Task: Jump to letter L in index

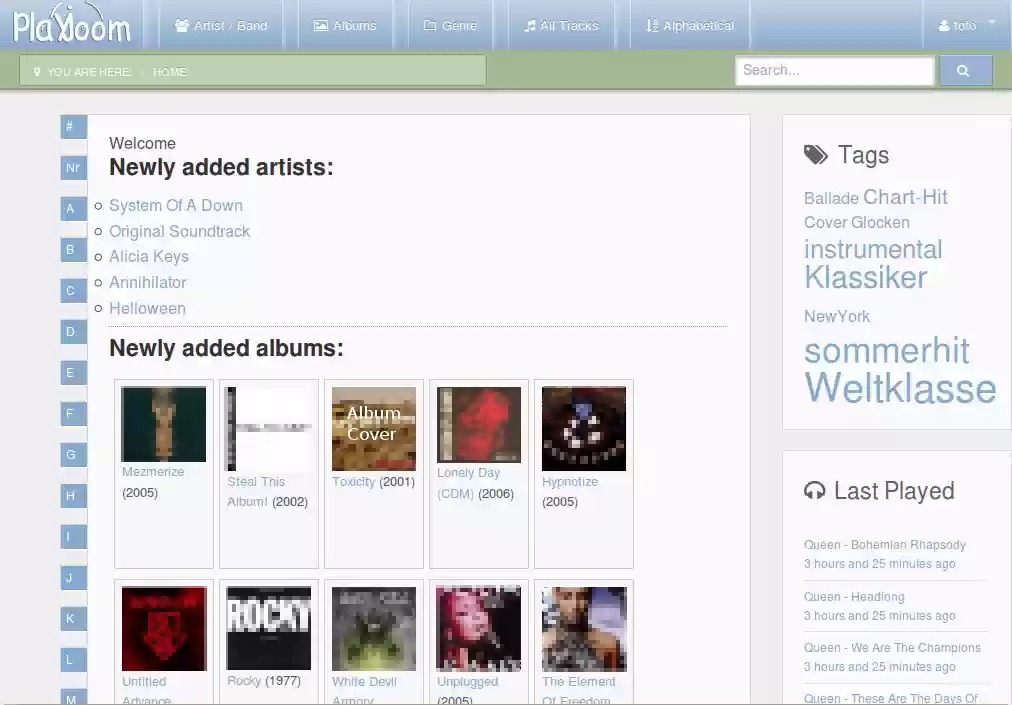Action: pyautogui.click(x=74, y=660)
